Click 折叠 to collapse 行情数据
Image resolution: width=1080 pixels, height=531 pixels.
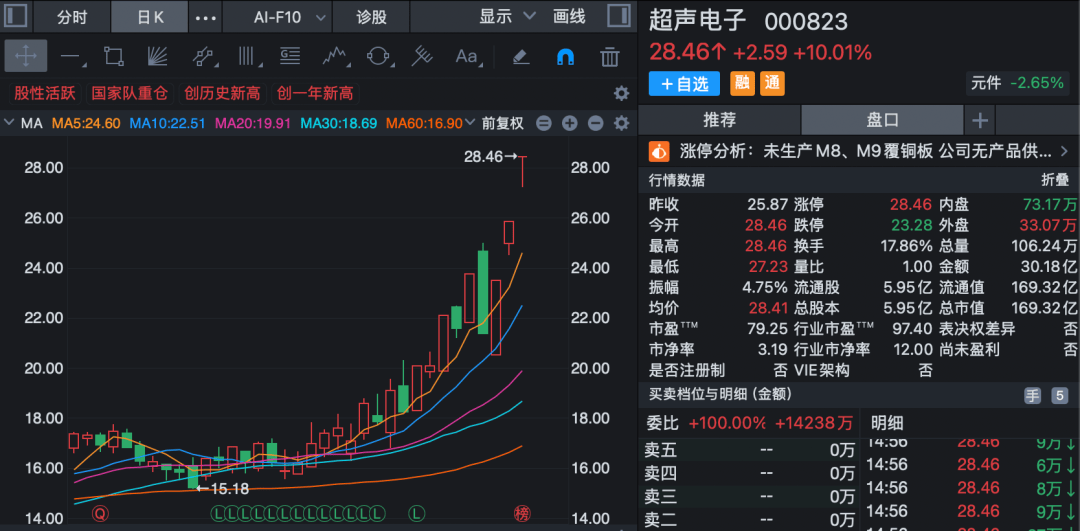(1054, 181)
